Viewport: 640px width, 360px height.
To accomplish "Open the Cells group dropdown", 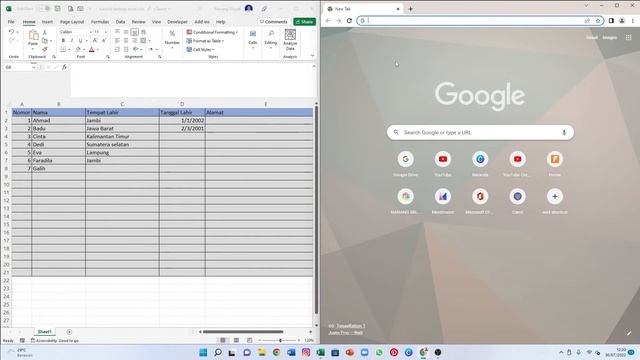I will pyautogui.click(x=253, y=40).
